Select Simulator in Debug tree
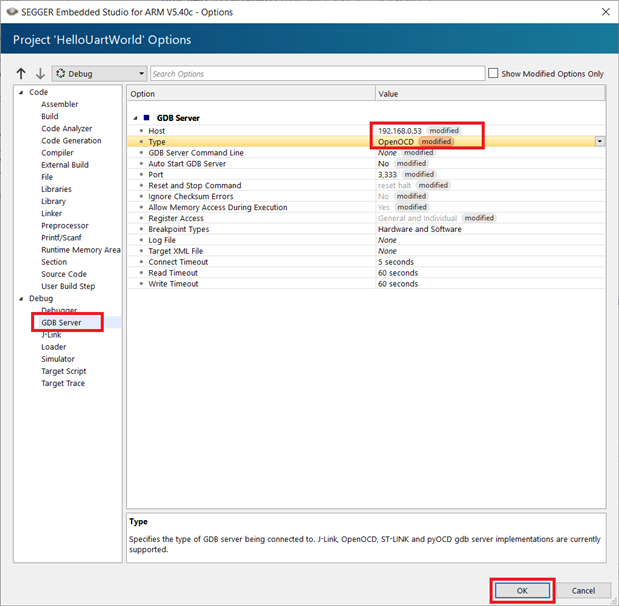Image resolution: width=619 pixels, height=606 pixels. click(58, 359)
